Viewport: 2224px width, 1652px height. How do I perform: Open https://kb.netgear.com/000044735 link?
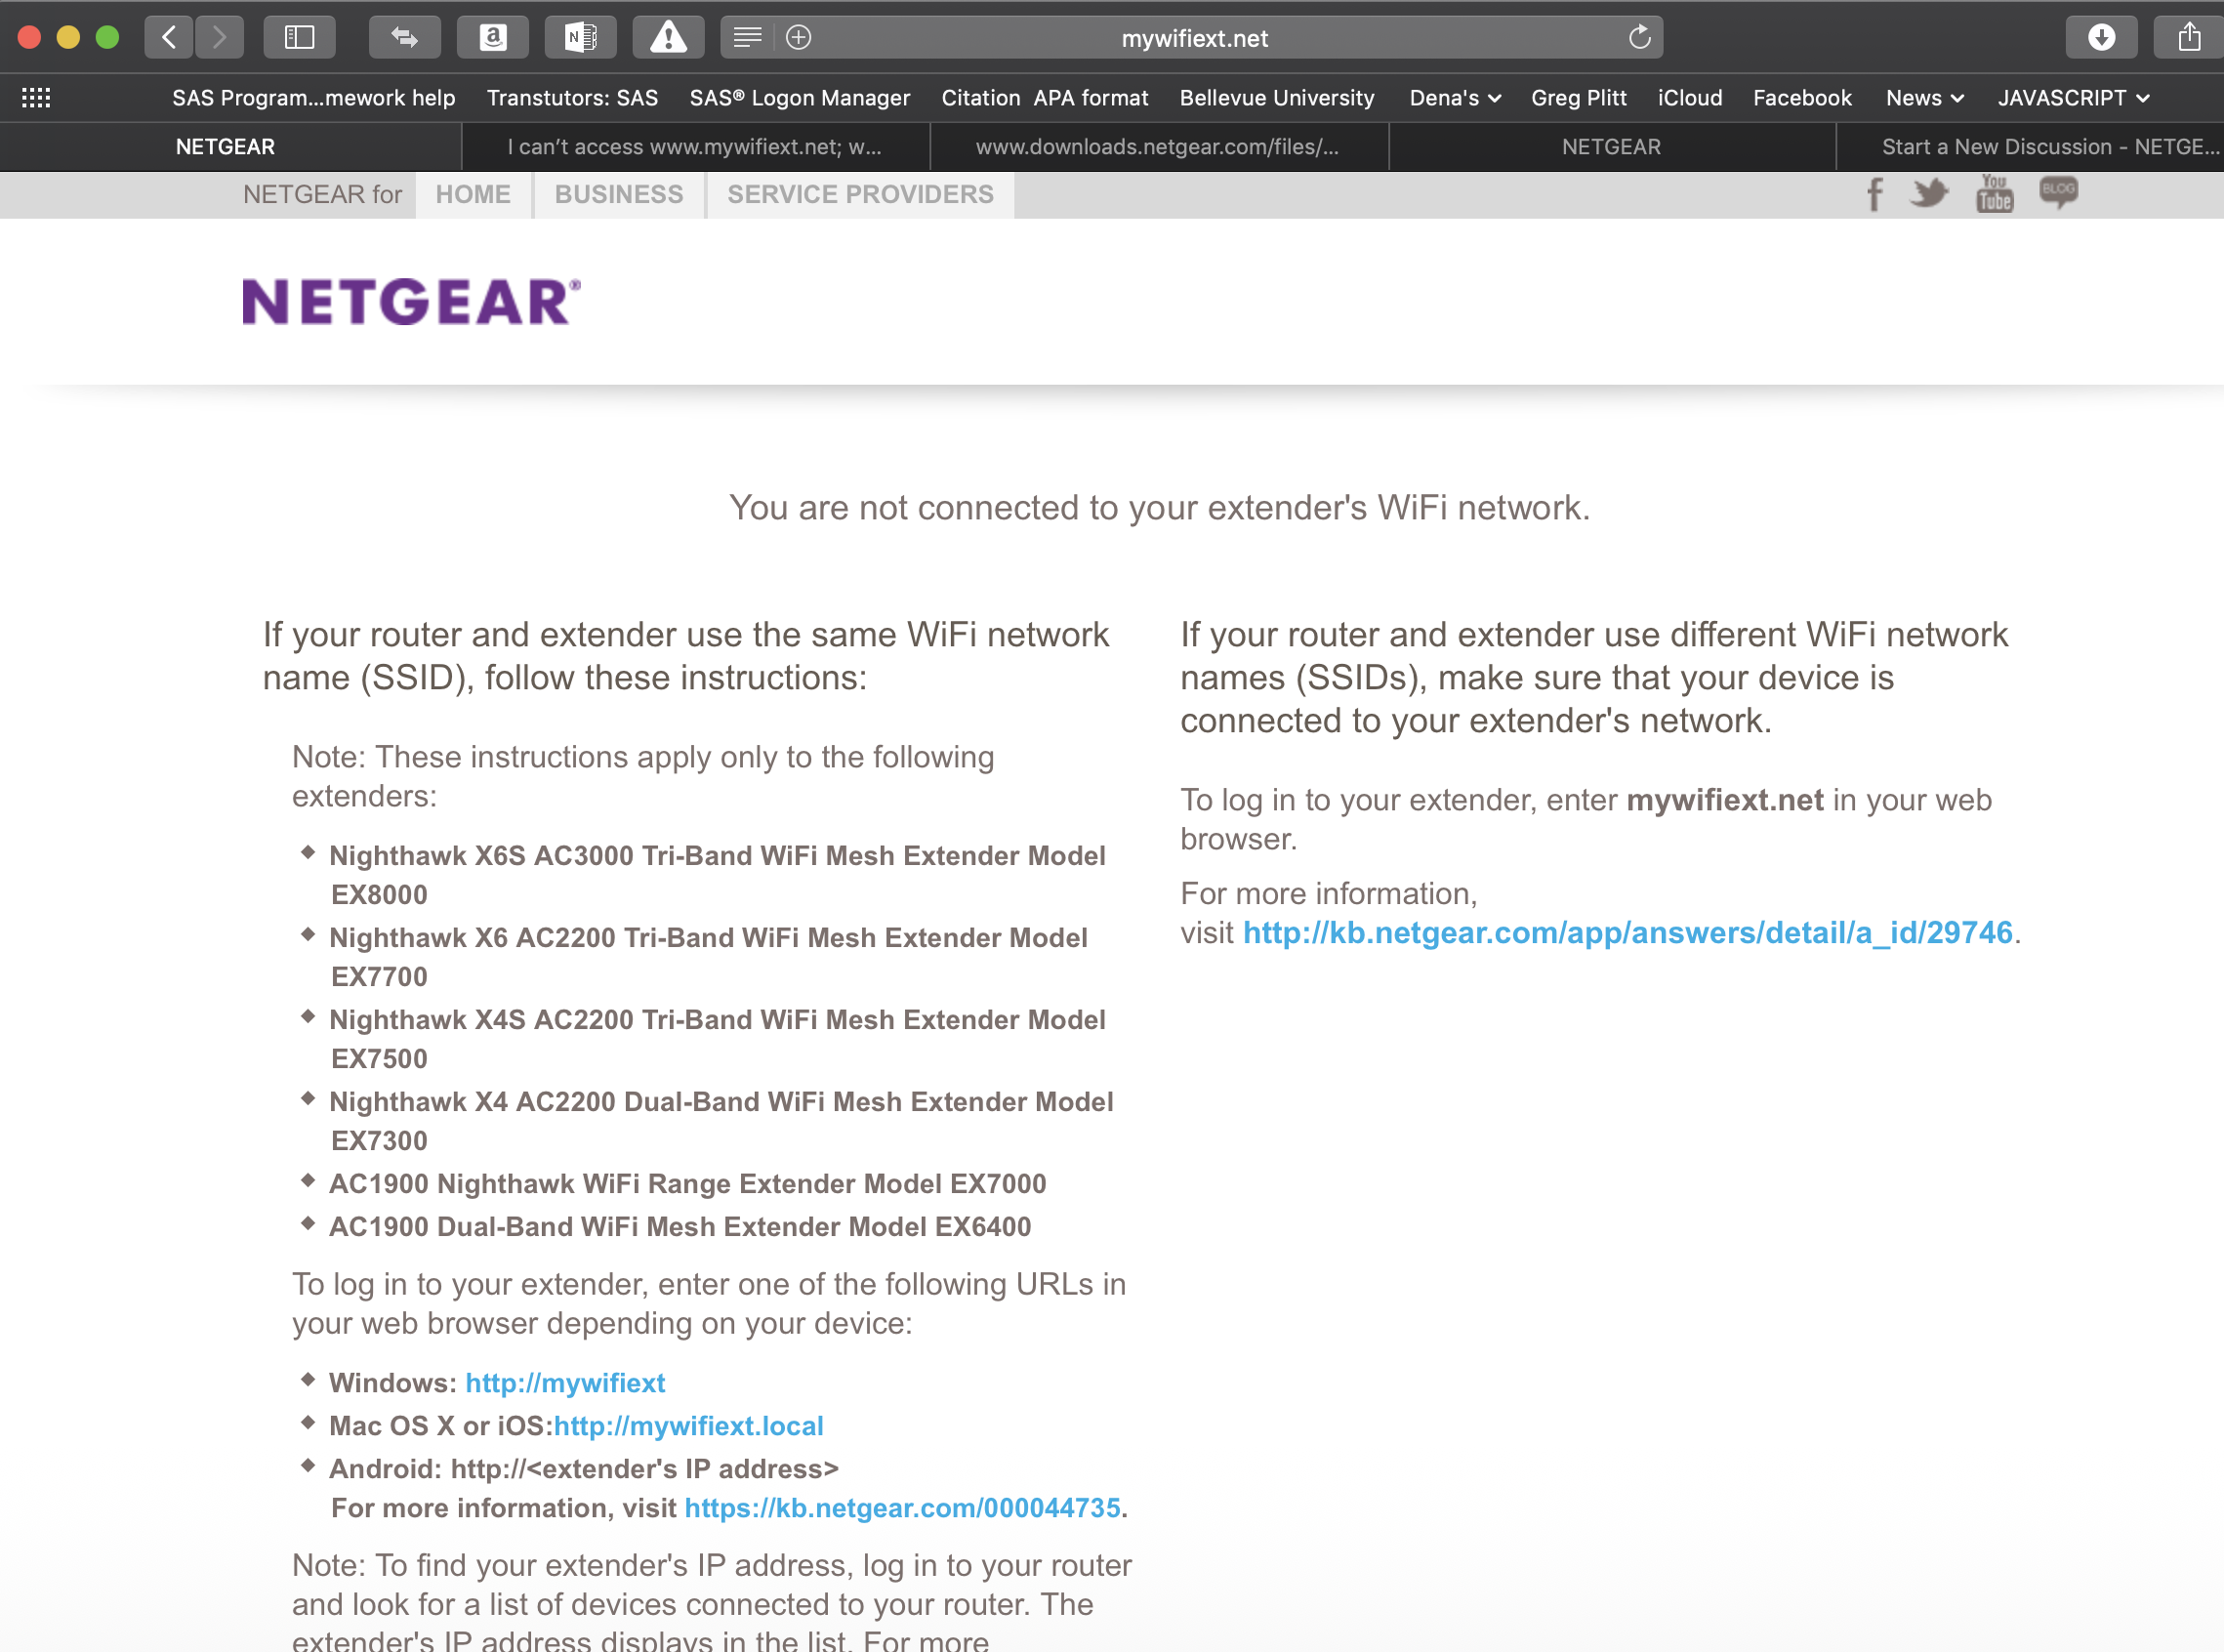tap(902, 1508)
